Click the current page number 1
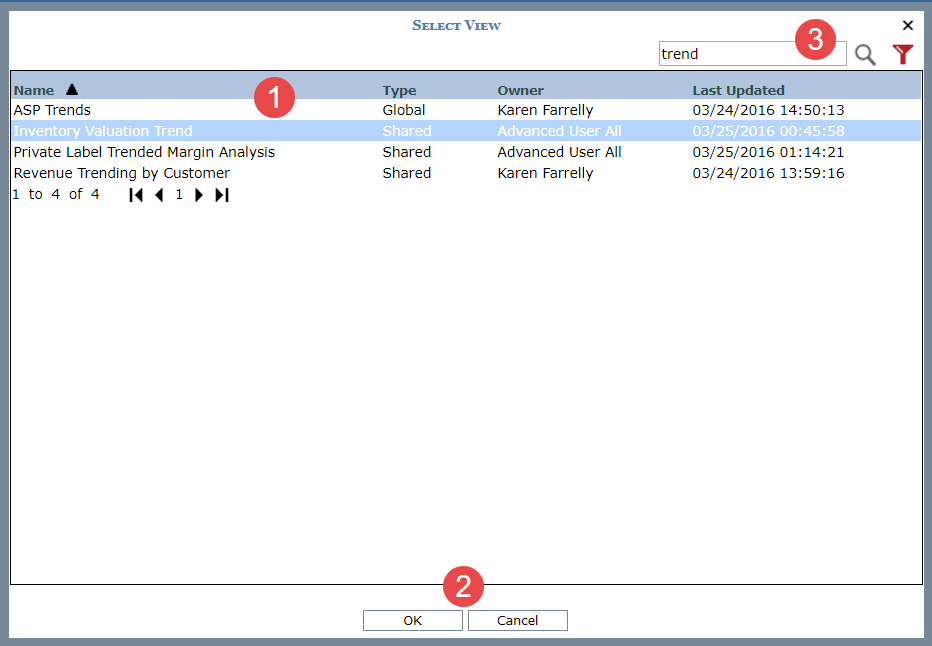 179,195
